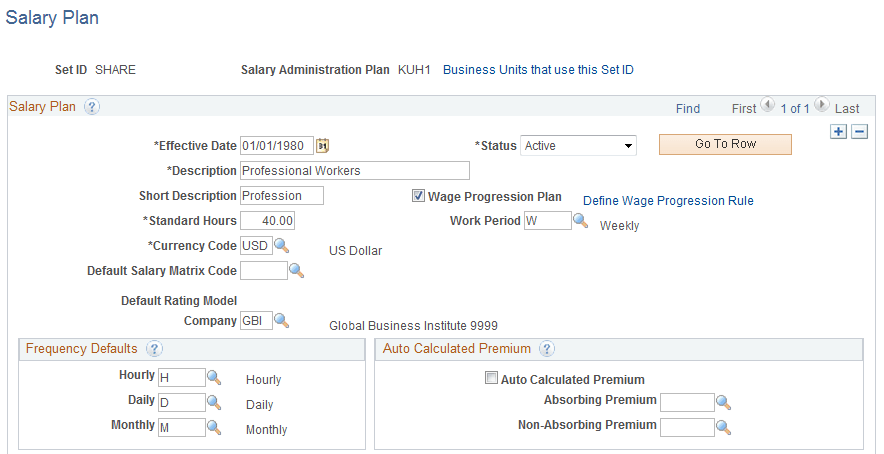Look up Company values
Screen dimensions: 884x454
tap(282, 321)
